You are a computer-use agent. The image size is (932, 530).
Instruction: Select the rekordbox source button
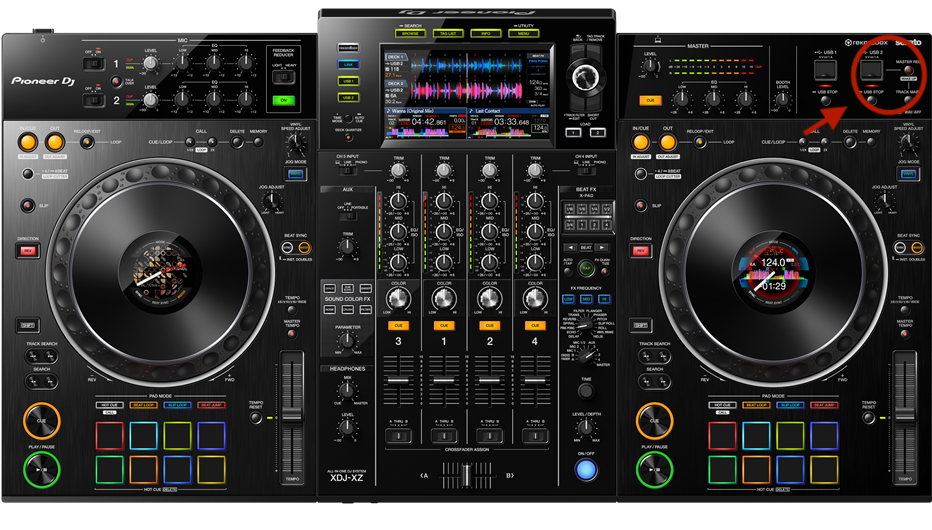tap(348, 48)
